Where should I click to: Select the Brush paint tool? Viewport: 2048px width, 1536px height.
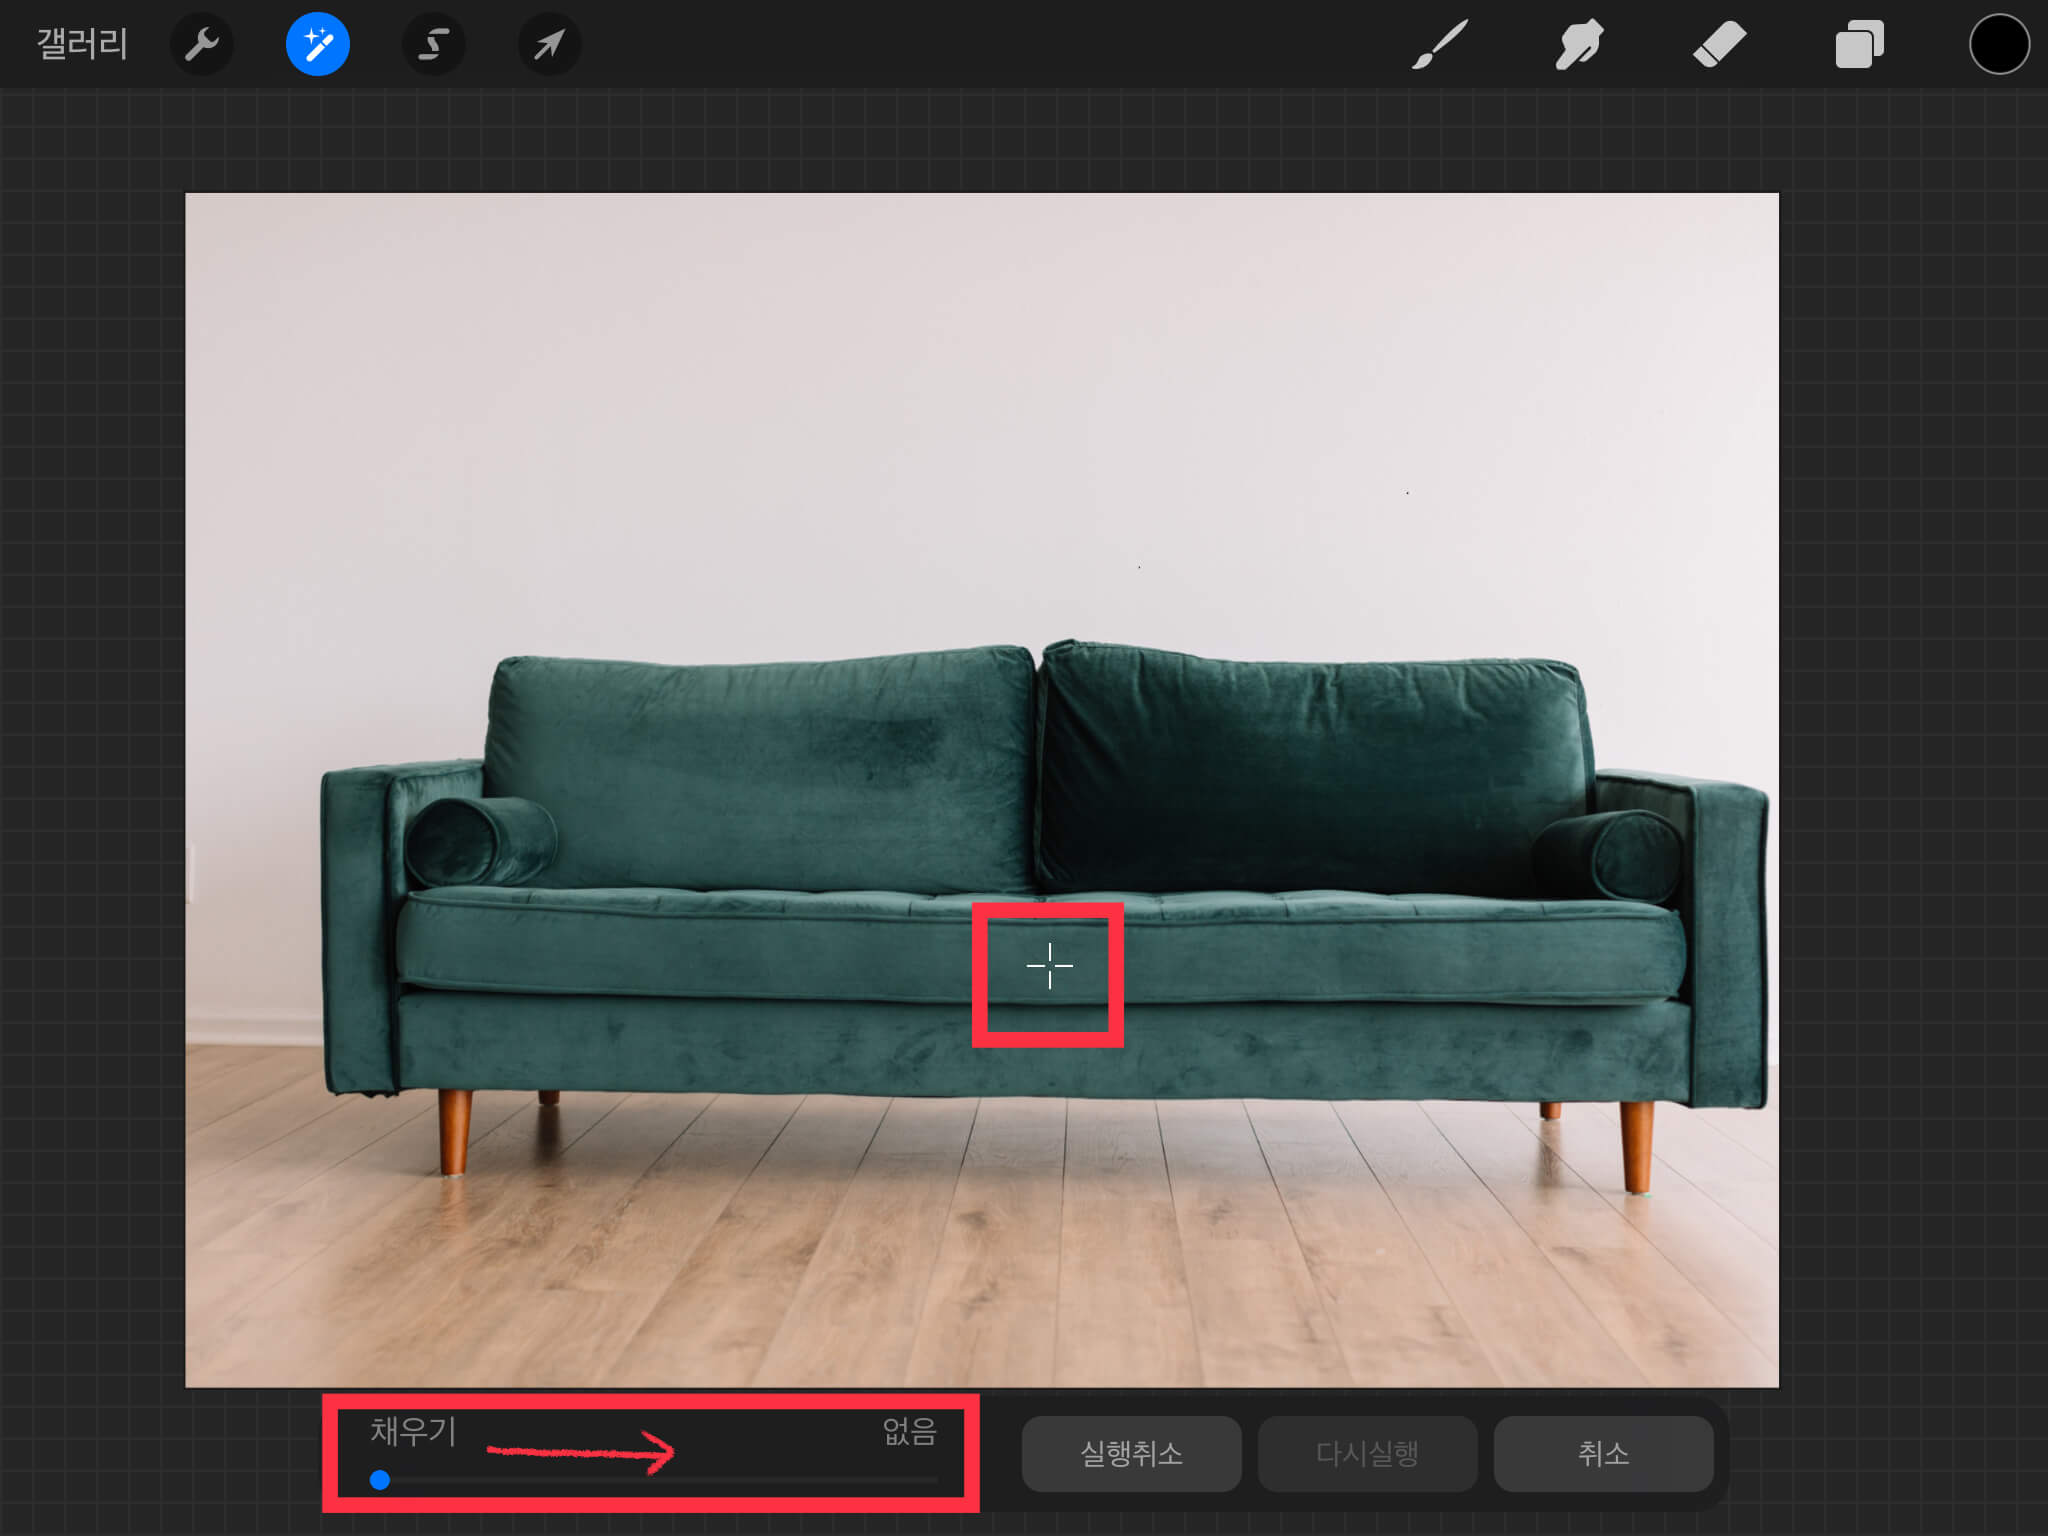click(1440, 44)
